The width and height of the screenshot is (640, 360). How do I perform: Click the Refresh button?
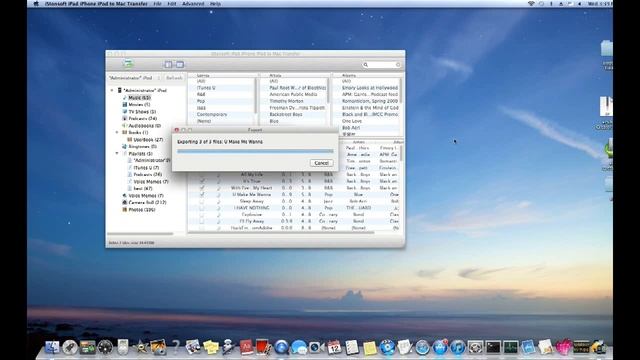[174, 78]
